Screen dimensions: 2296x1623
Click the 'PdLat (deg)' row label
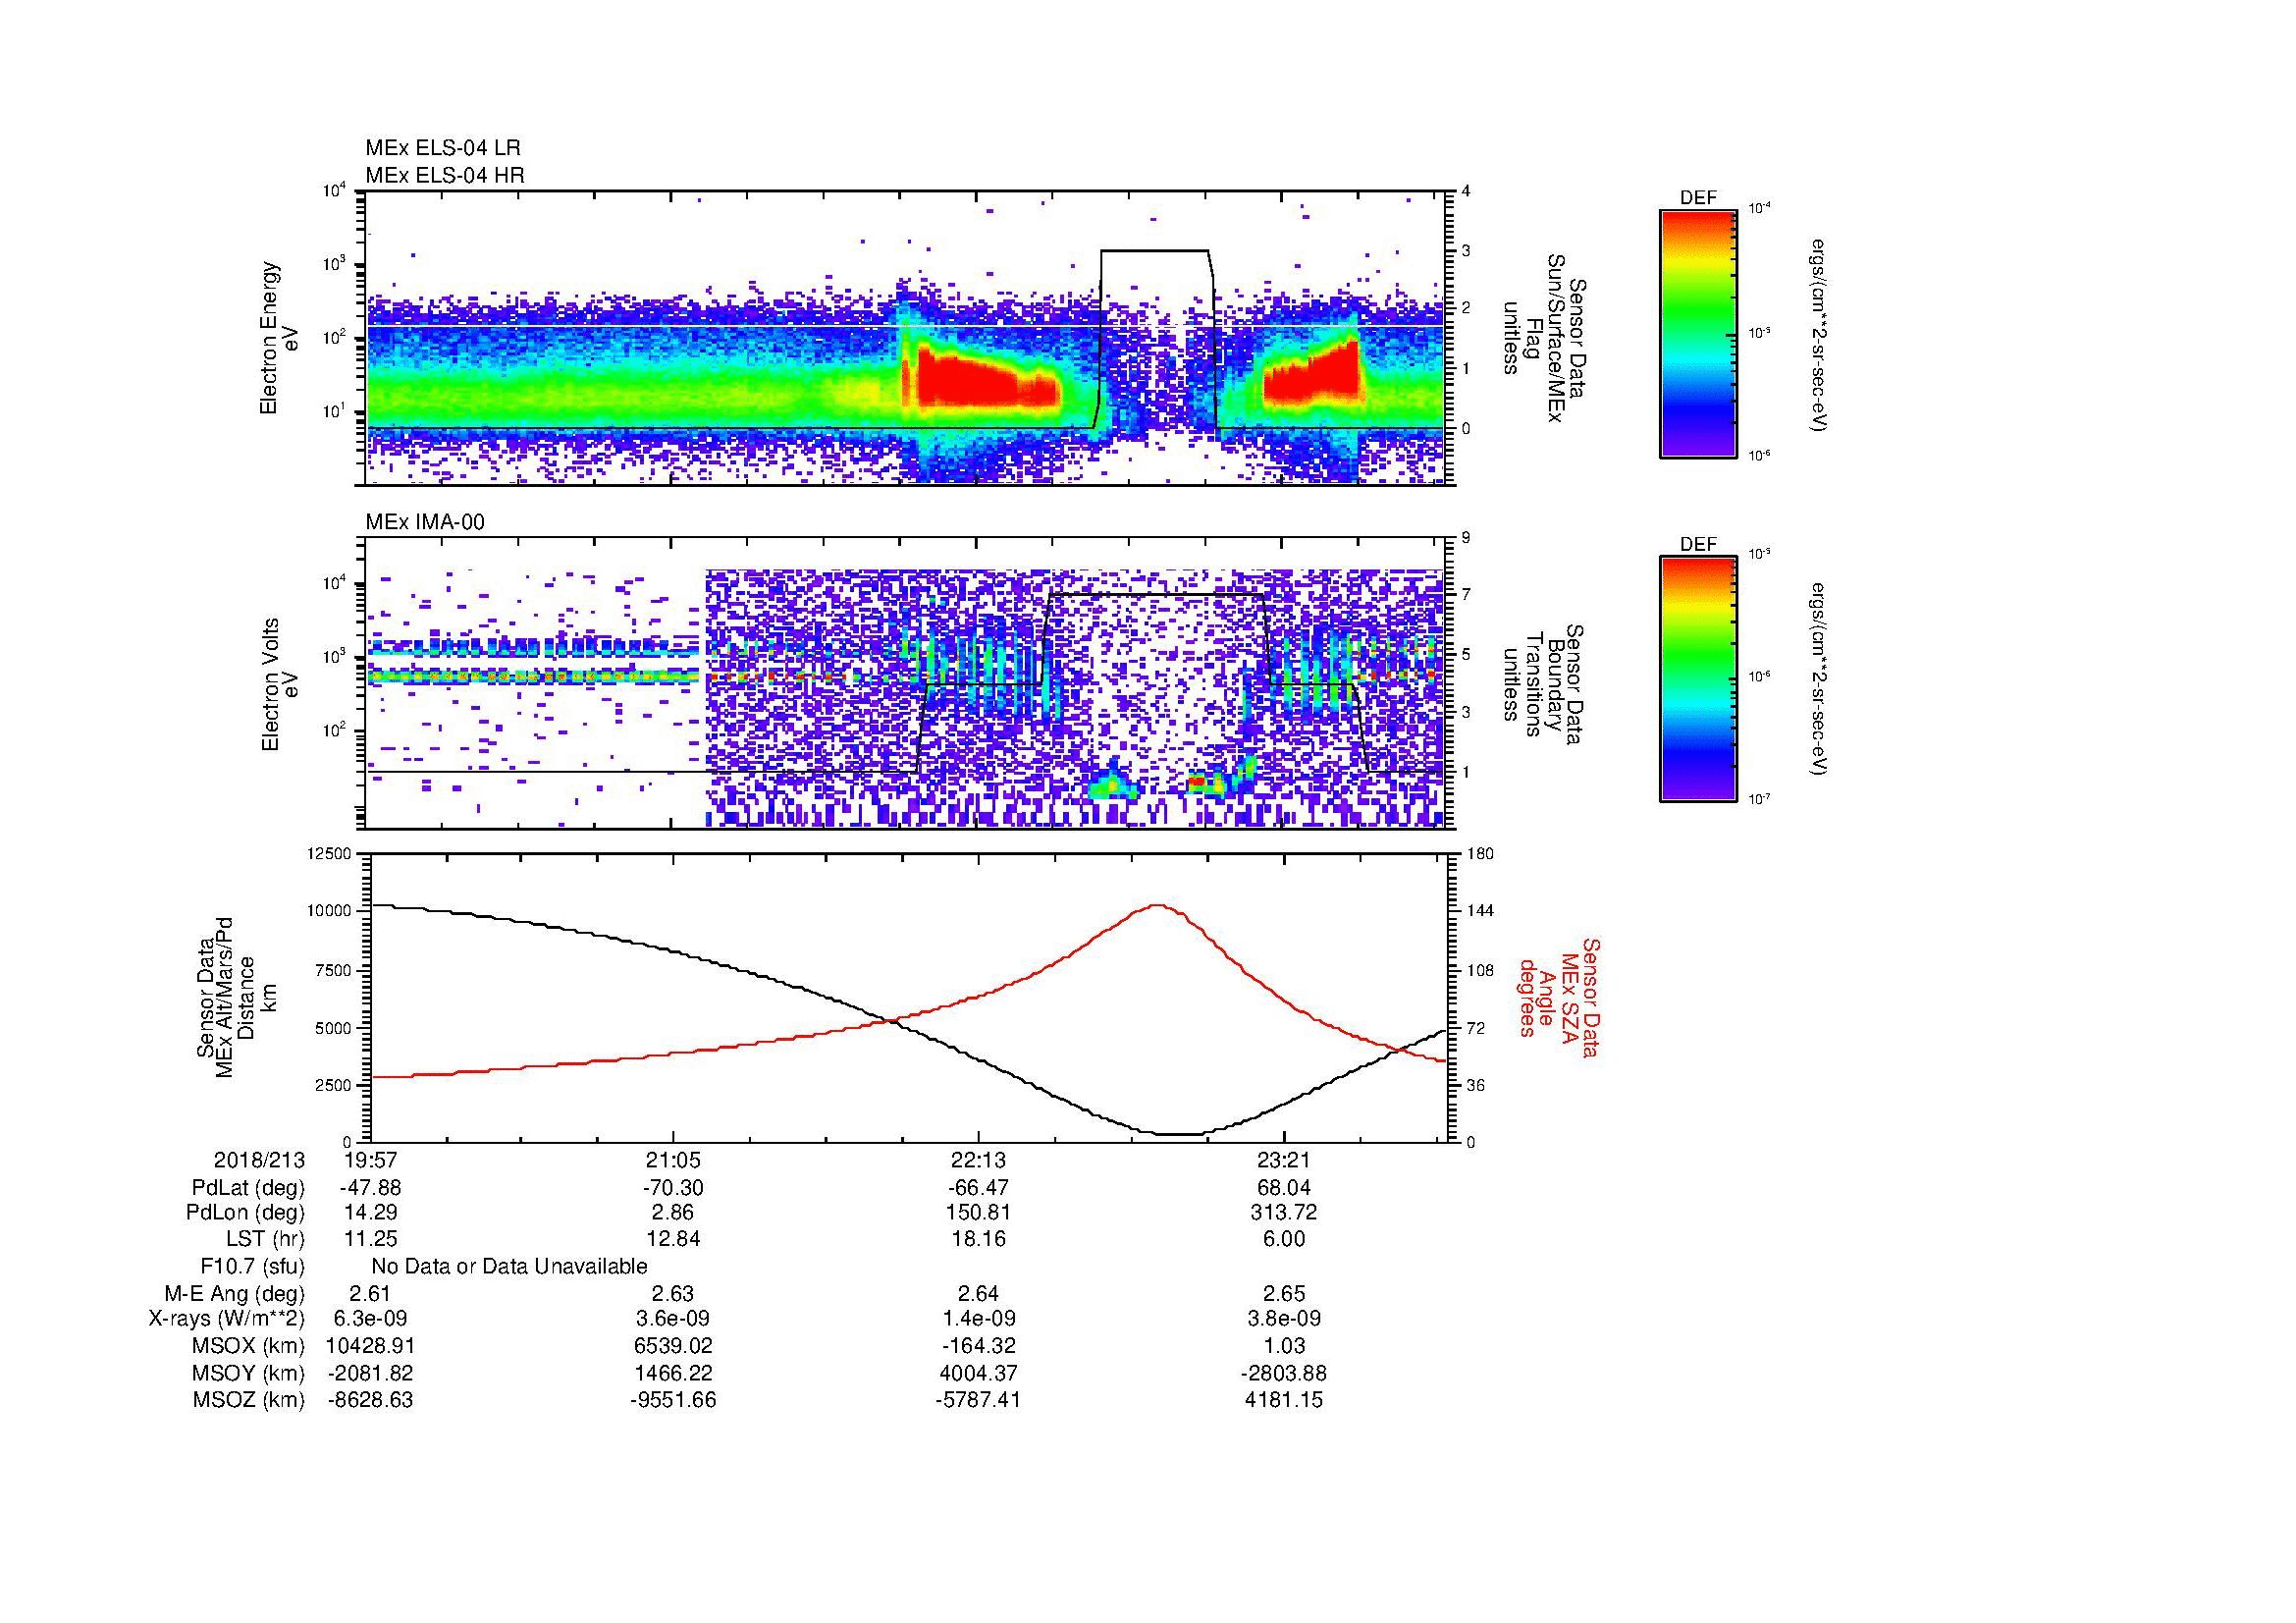pyautogui.click(x=248, y=1188)
